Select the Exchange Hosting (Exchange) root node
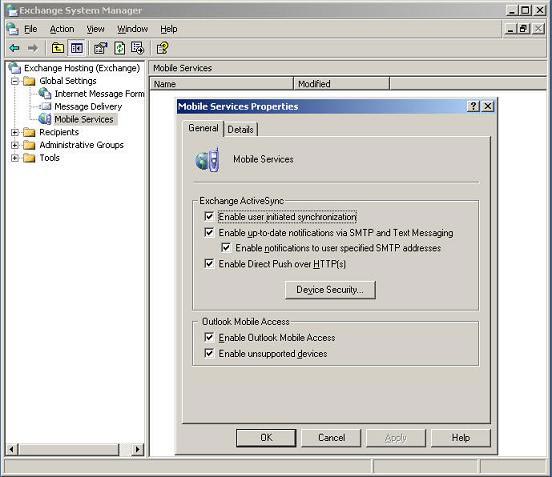Screen dimensions: 552x477 click(82, 68)
